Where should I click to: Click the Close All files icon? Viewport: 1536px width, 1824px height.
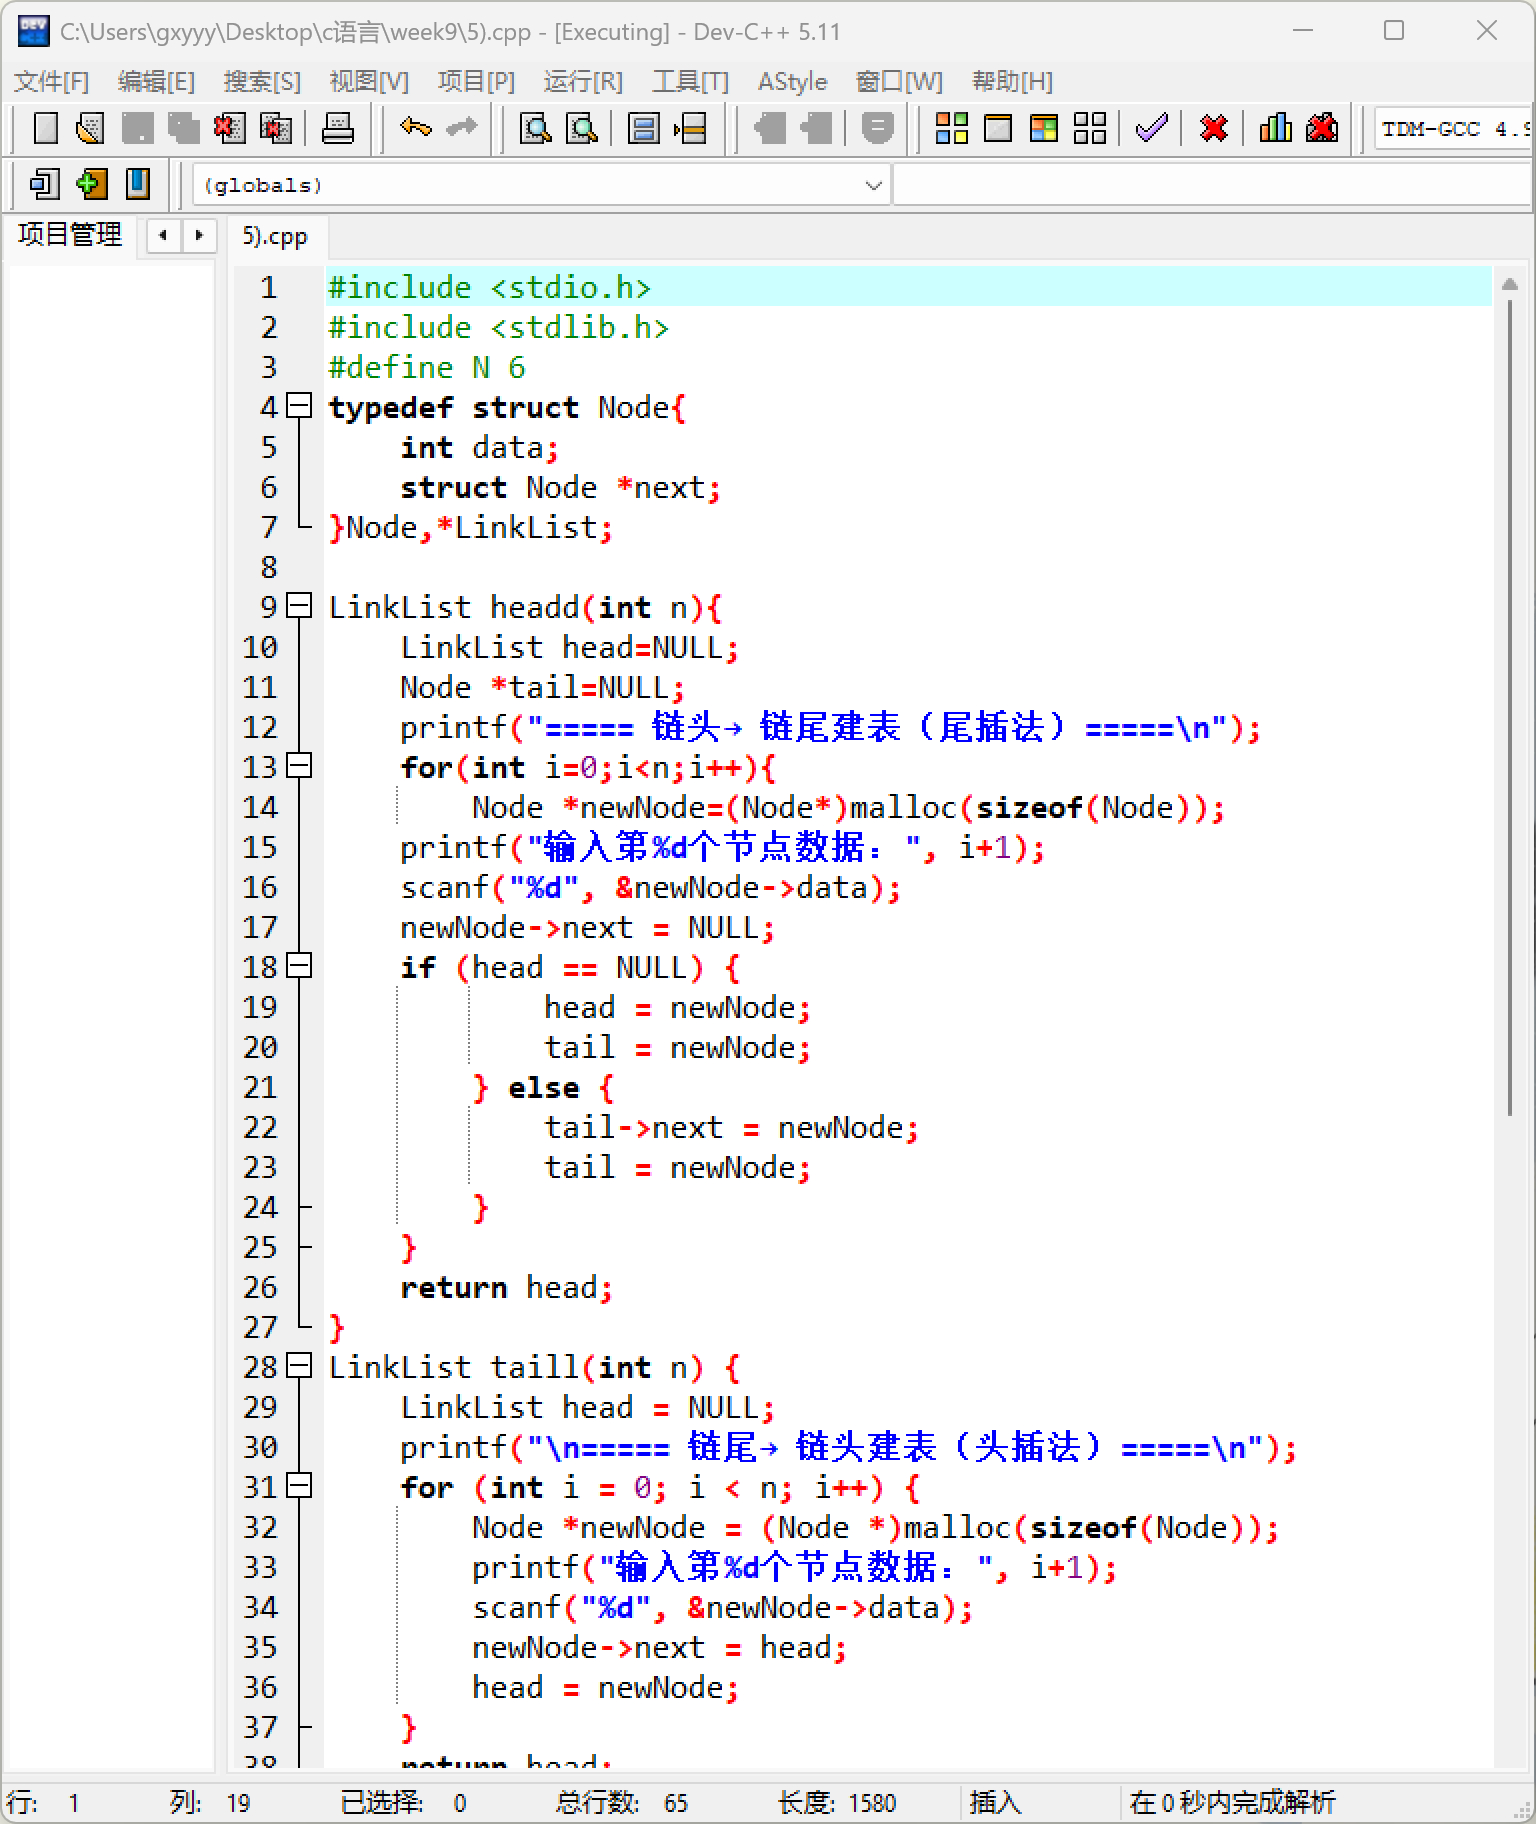[x=275, y=128]
